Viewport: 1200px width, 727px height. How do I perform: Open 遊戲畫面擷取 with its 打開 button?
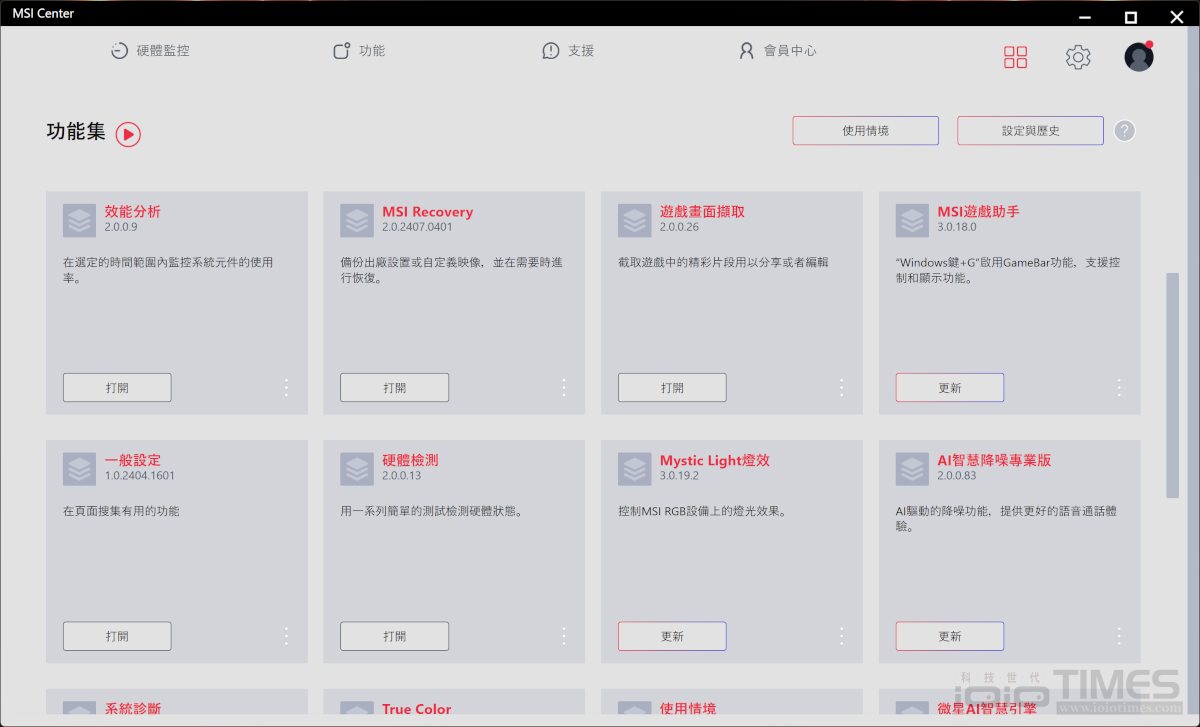coord(672,387)
